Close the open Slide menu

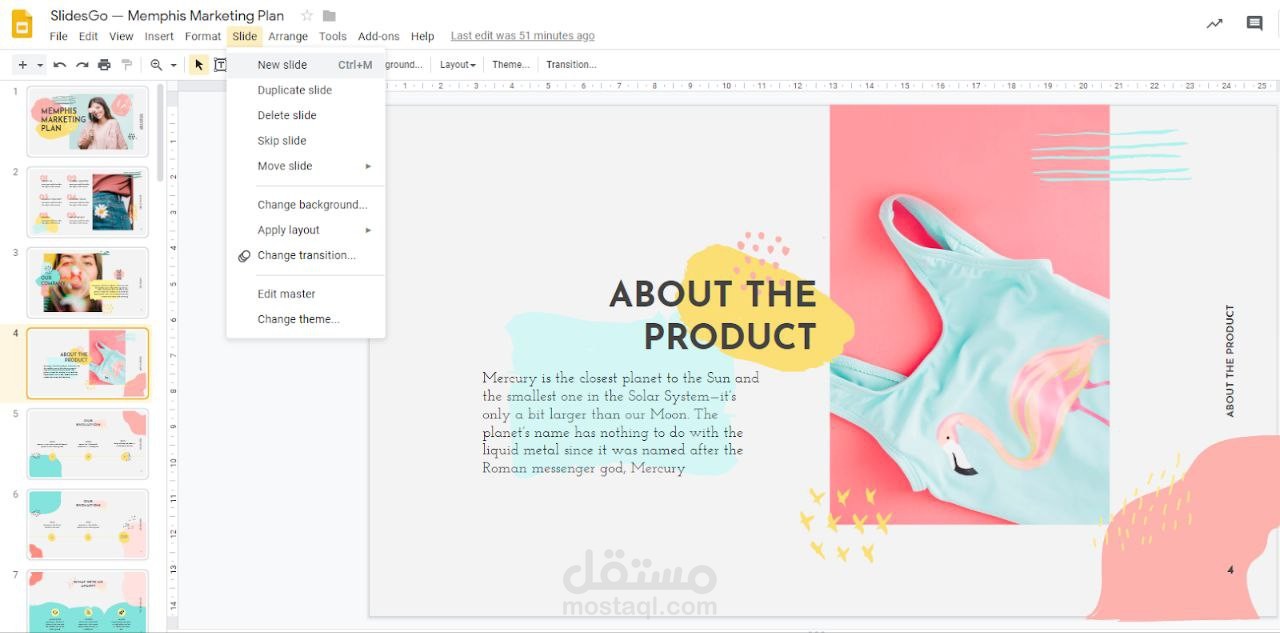point(245,36)
